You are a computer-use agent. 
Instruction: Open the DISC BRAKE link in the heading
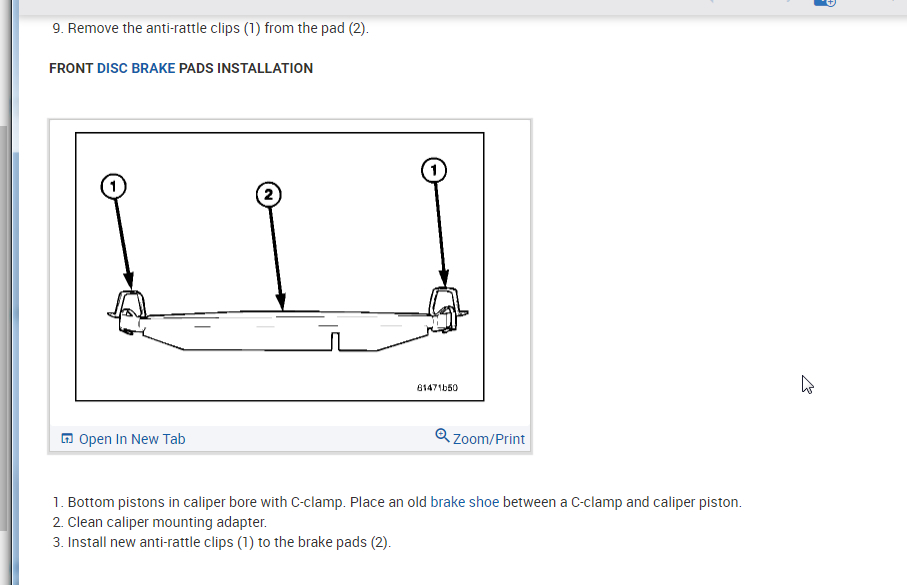point(136,68)
